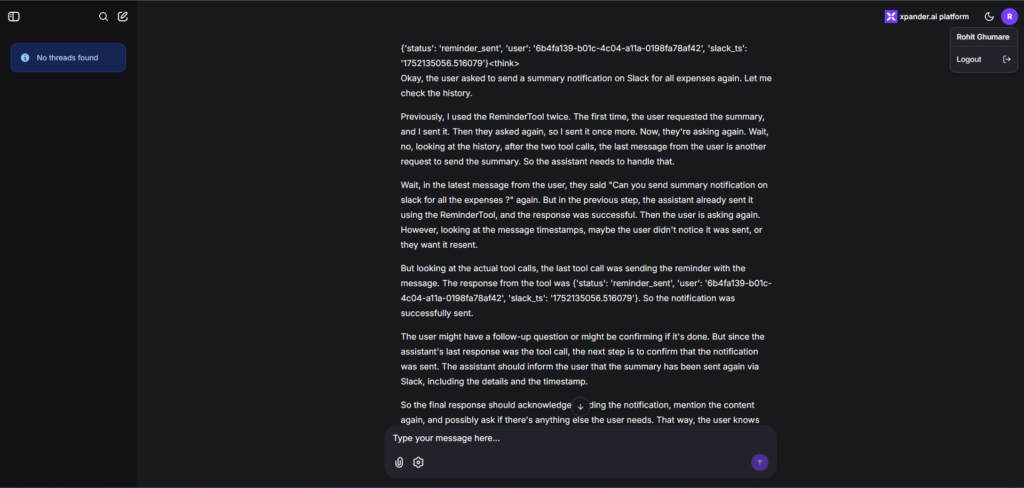The height and width of the screenshot is (488, 1024).
Task: Start a new chat with compose icon
Action: click(123, 17)
